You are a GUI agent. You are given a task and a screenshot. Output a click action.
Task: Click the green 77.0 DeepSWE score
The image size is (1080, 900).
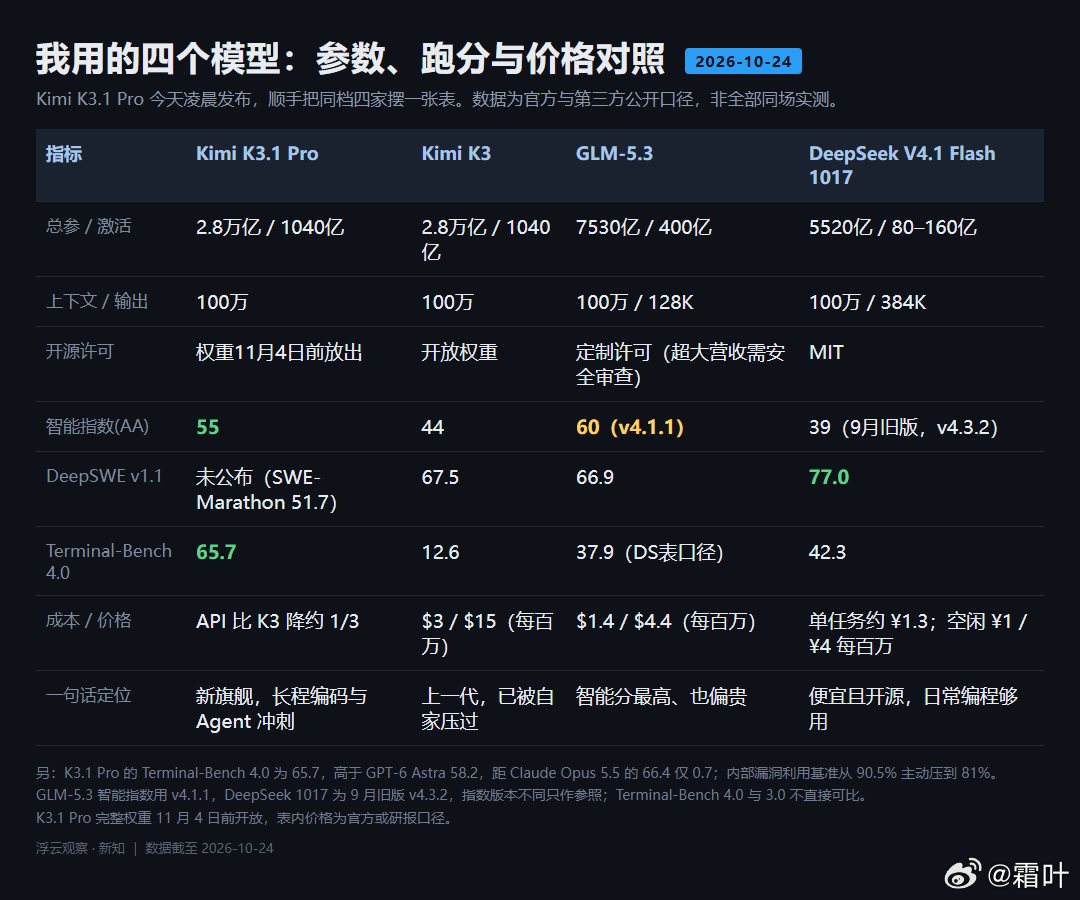829,477
